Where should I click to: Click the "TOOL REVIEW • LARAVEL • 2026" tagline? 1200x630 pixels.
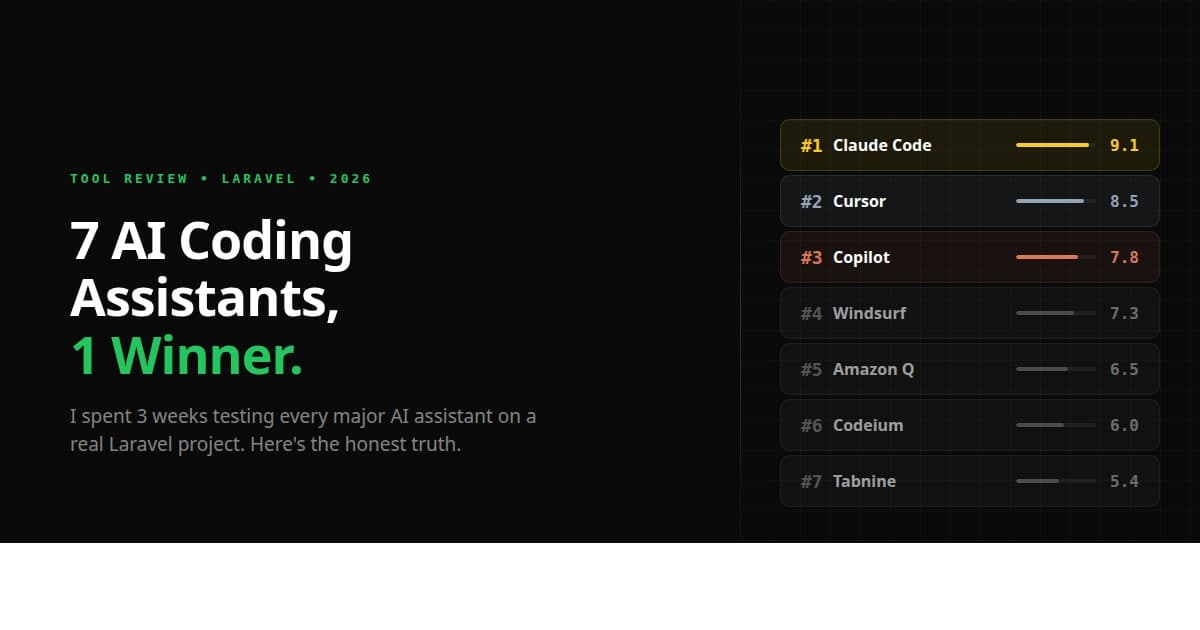coord(220,179)
